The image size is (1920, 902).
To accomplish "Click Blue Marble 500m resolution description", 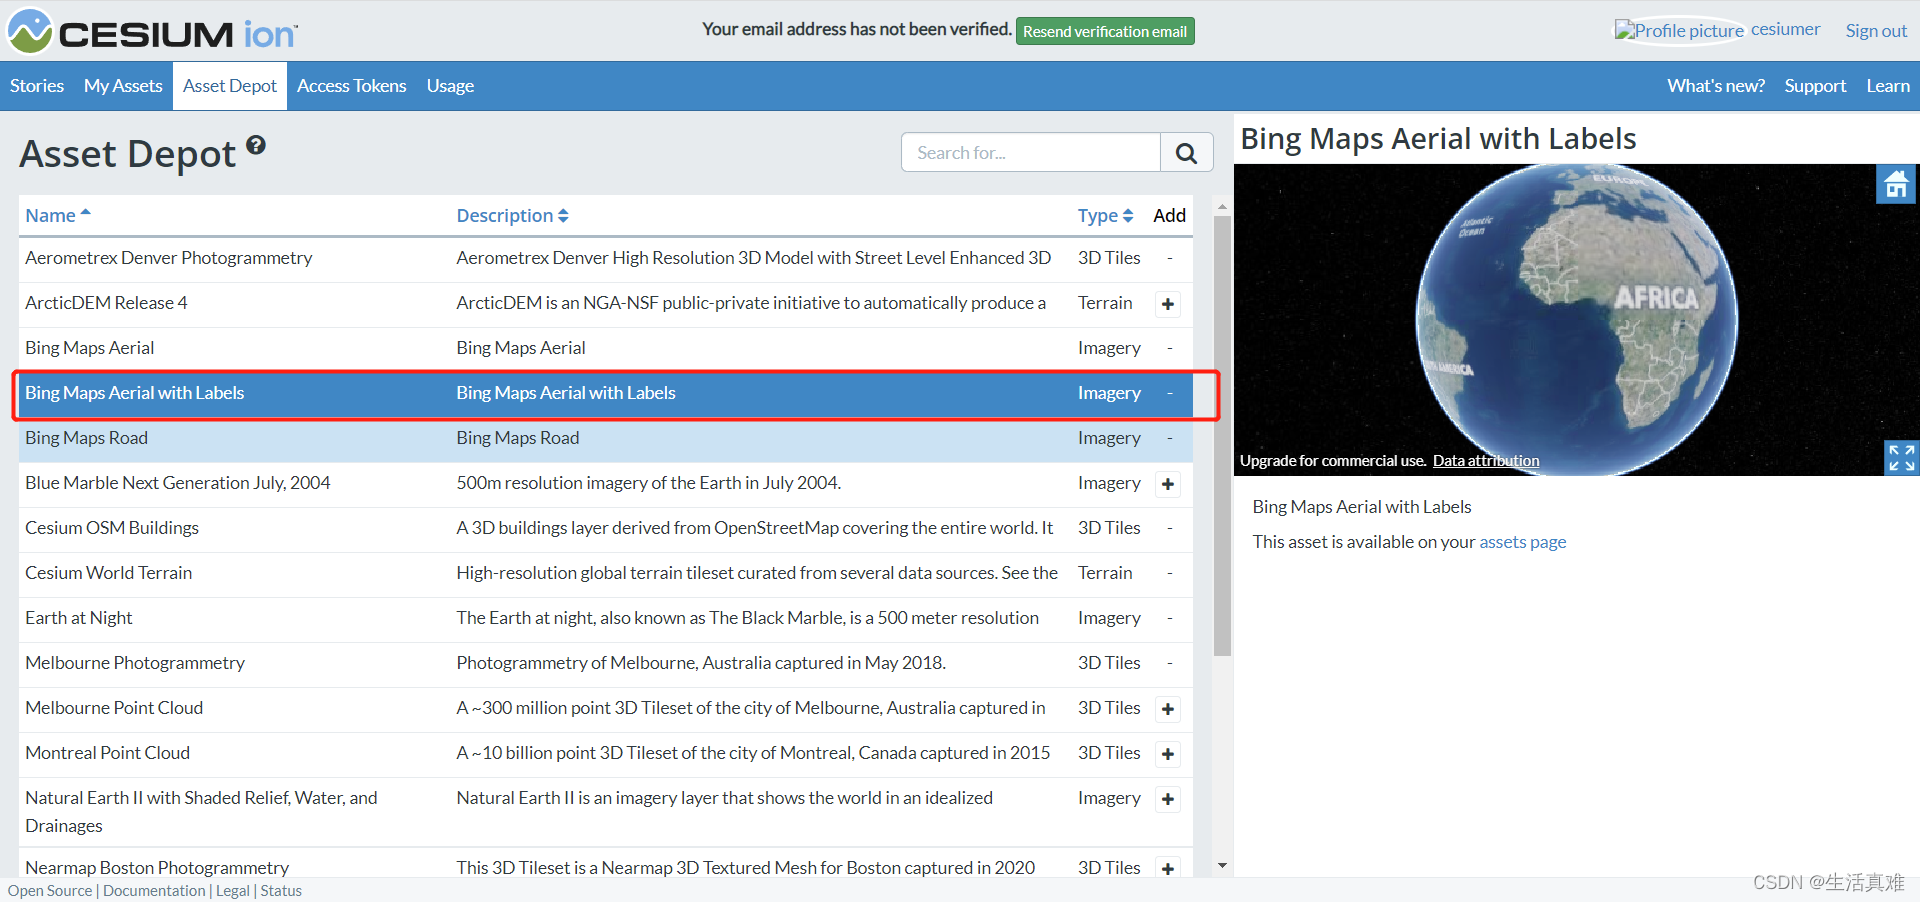I will point(649,483).
